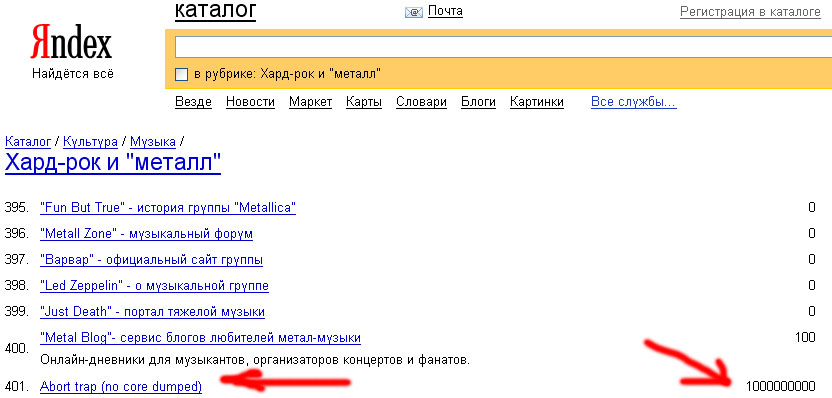Open "Fun But True" Metallica history link
Screen dimensions: 832x398
pyautogui.click(x=168, y=207)
